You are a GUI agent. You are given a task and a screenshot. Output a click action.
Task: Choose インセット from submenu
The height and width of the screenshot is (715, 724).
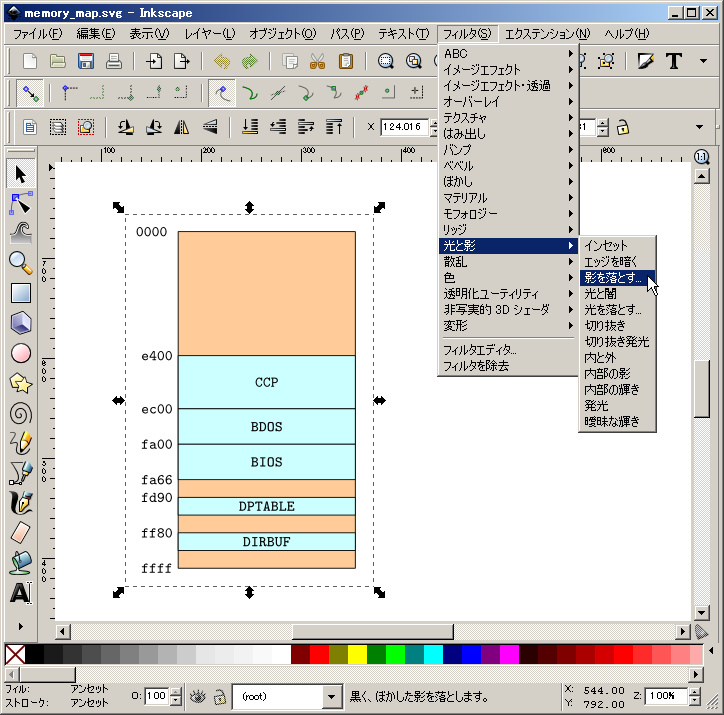tap(617, 246)
